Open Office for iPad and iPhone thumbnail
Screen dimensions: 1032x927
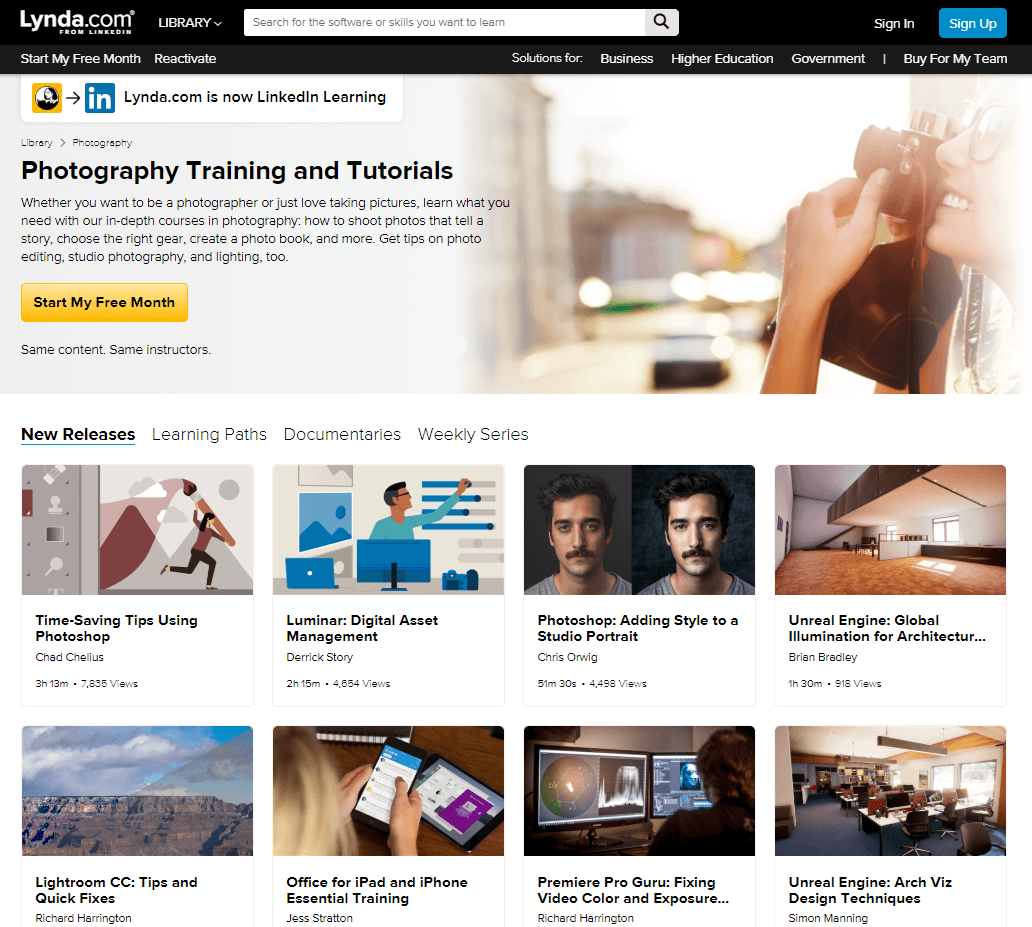coord(388,791)
